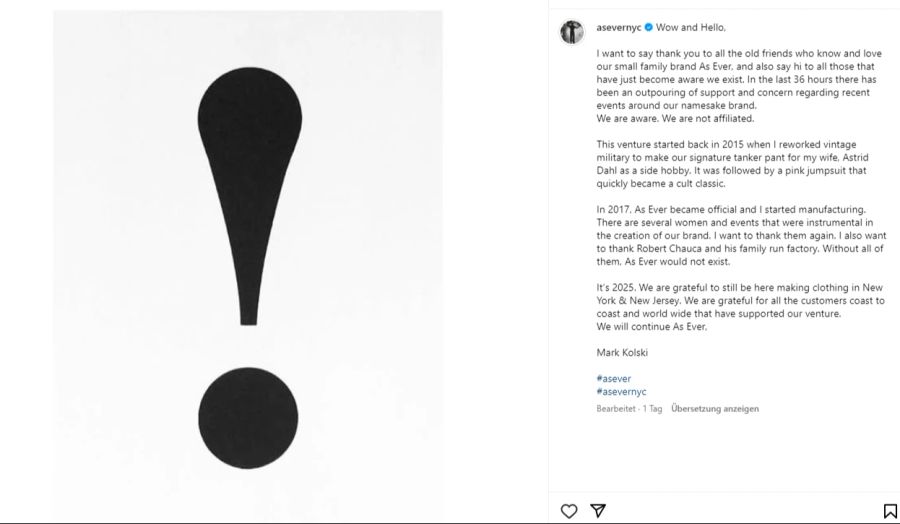The width and height of the screenshot is (900, 524).
Task: Open the #asever hashtag
Action: (613, 378)
